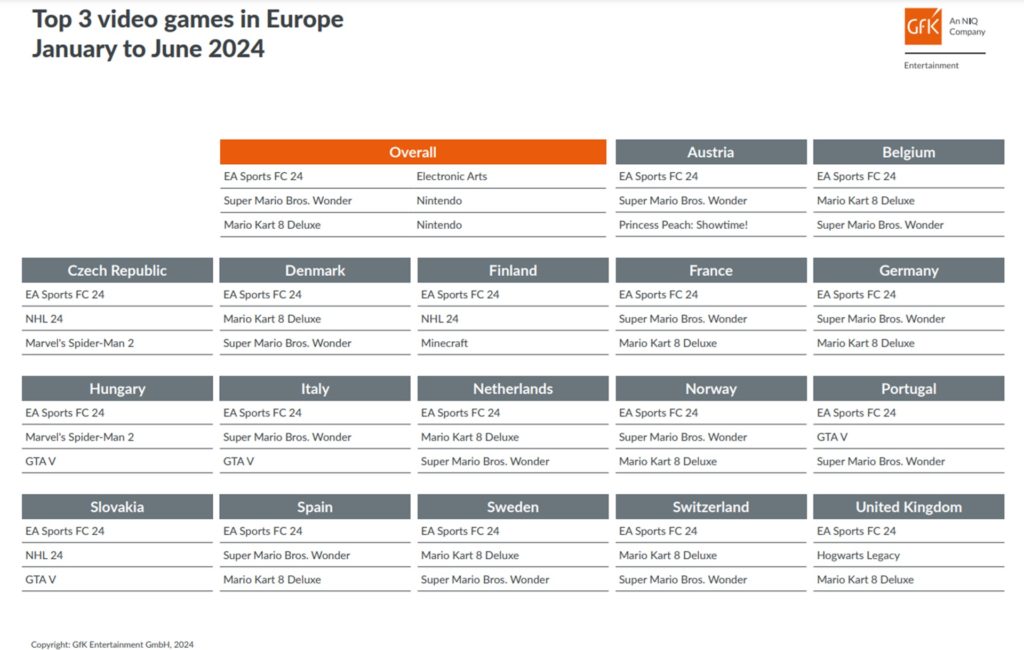Viewport: 1024px width, 650px height.
Task: Select Minecraft in the Finland list
Action: coord(444,343)
